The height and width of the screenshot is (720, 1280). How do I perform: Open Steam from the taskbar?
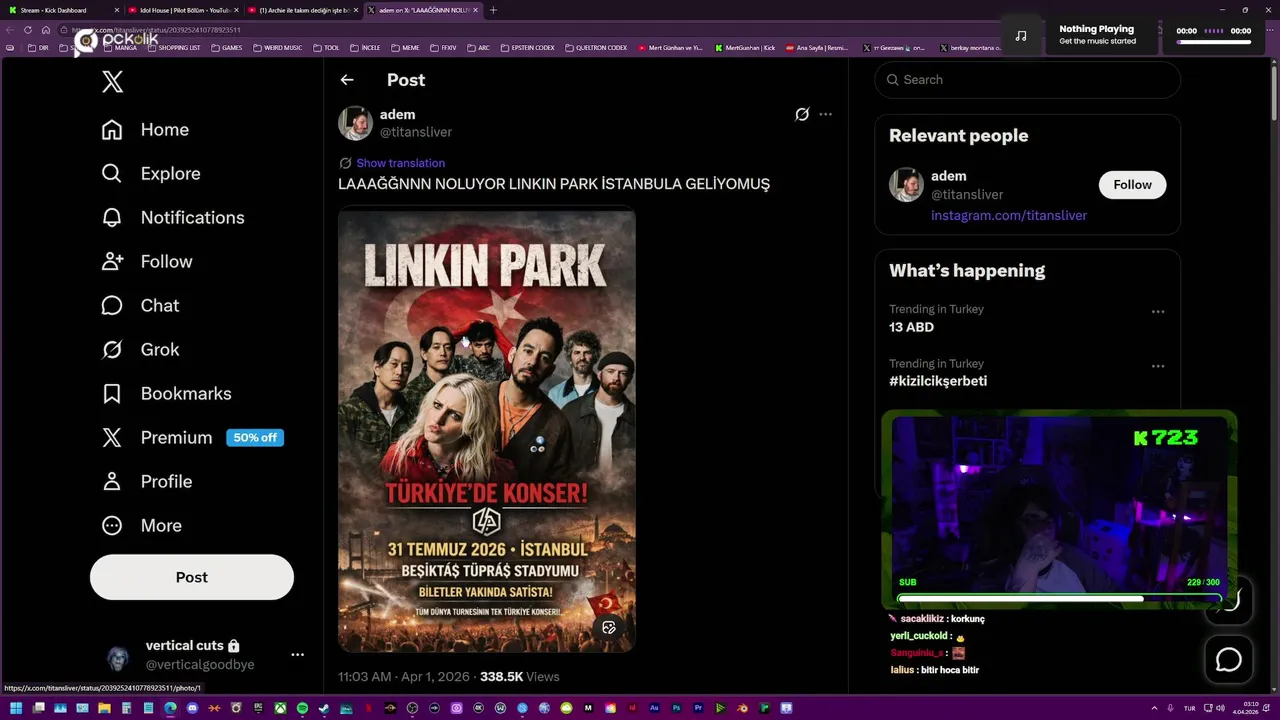click(324, 708)
